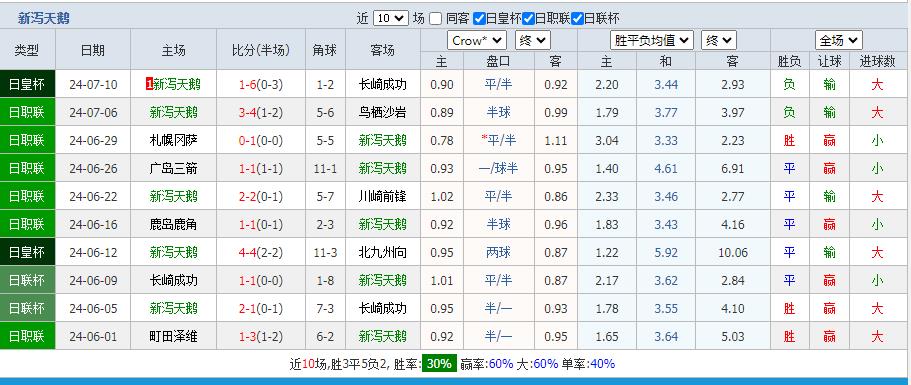Uncheck the 日职联 checkbox
Screen dimensions: 911x385
coord(528,19)
